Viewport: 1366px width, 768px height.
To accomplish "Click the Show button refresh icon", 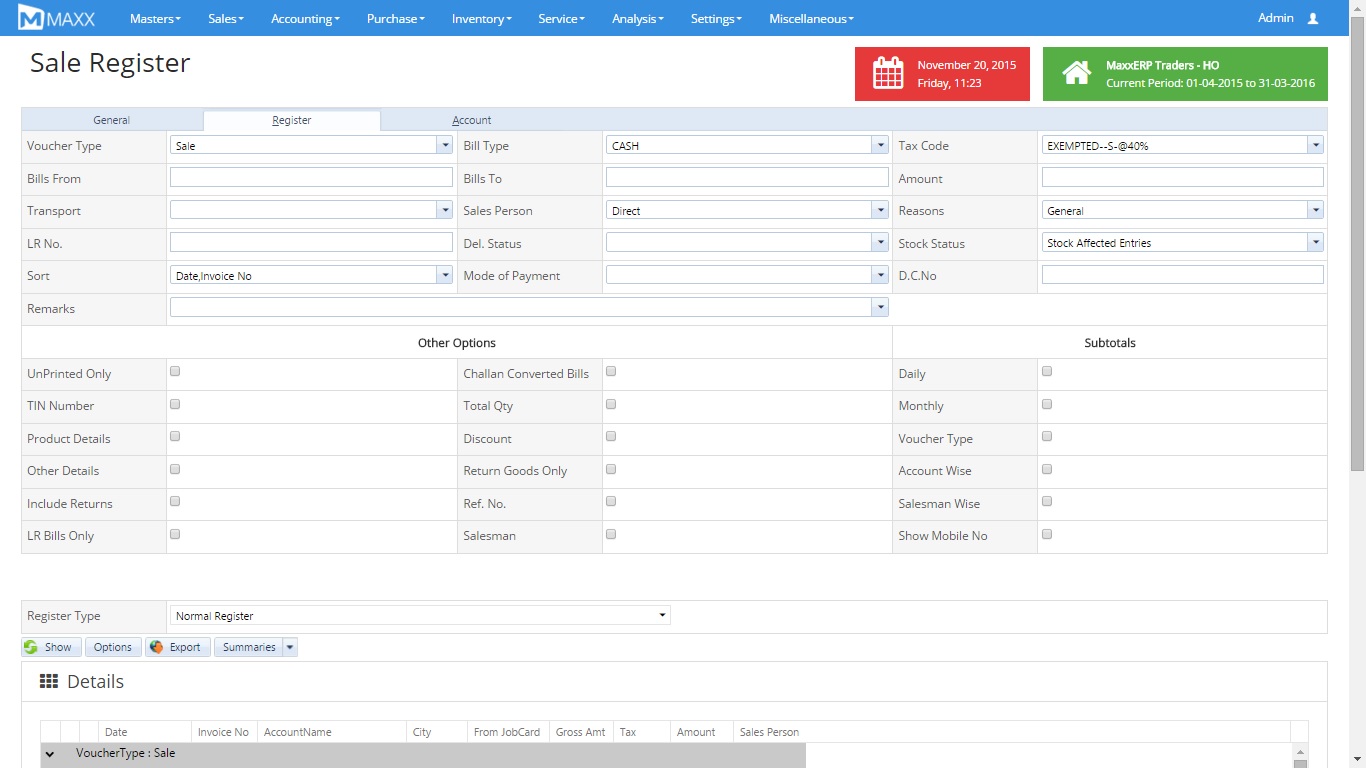I will click(31, 647).
